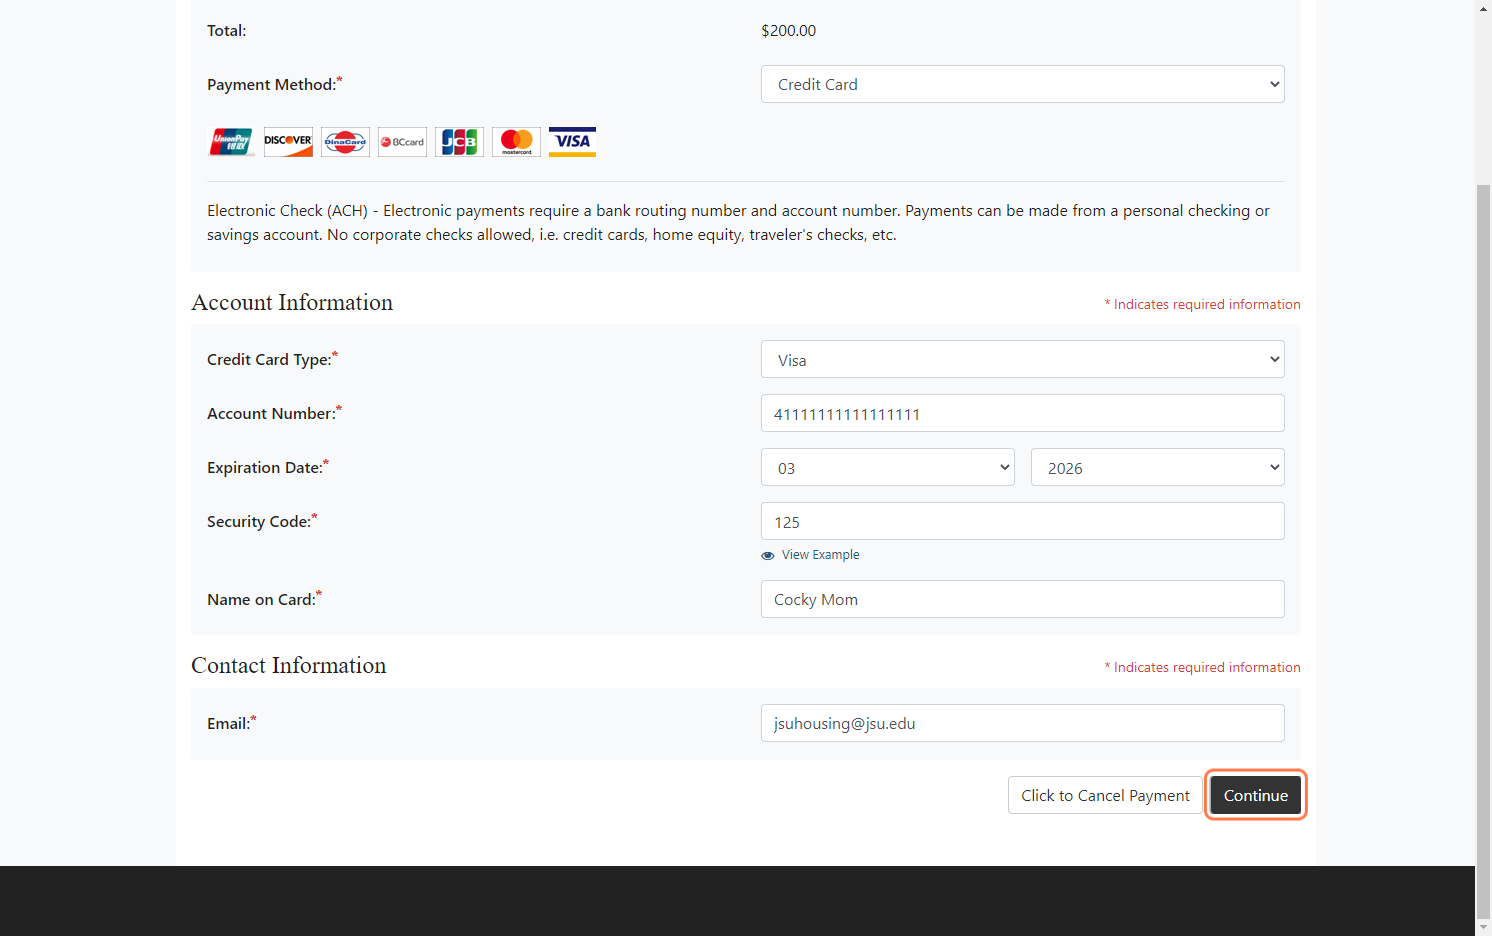Click the Total label

coord(226,31)
